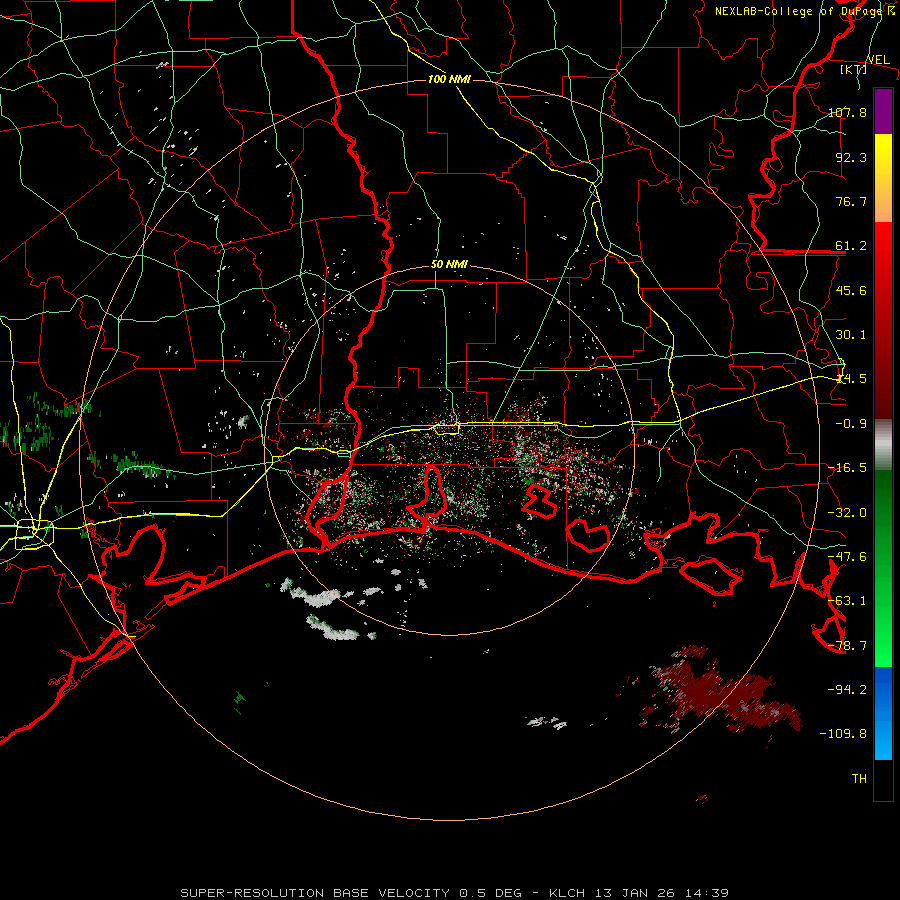Click the 14.5 legend value
The width and height of the screenshot is (900, 900).
point(851,379)
